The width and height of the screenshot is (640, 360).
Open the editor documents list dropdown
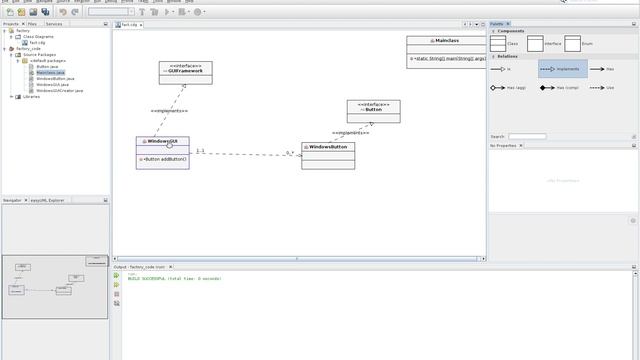pos(476,24)
